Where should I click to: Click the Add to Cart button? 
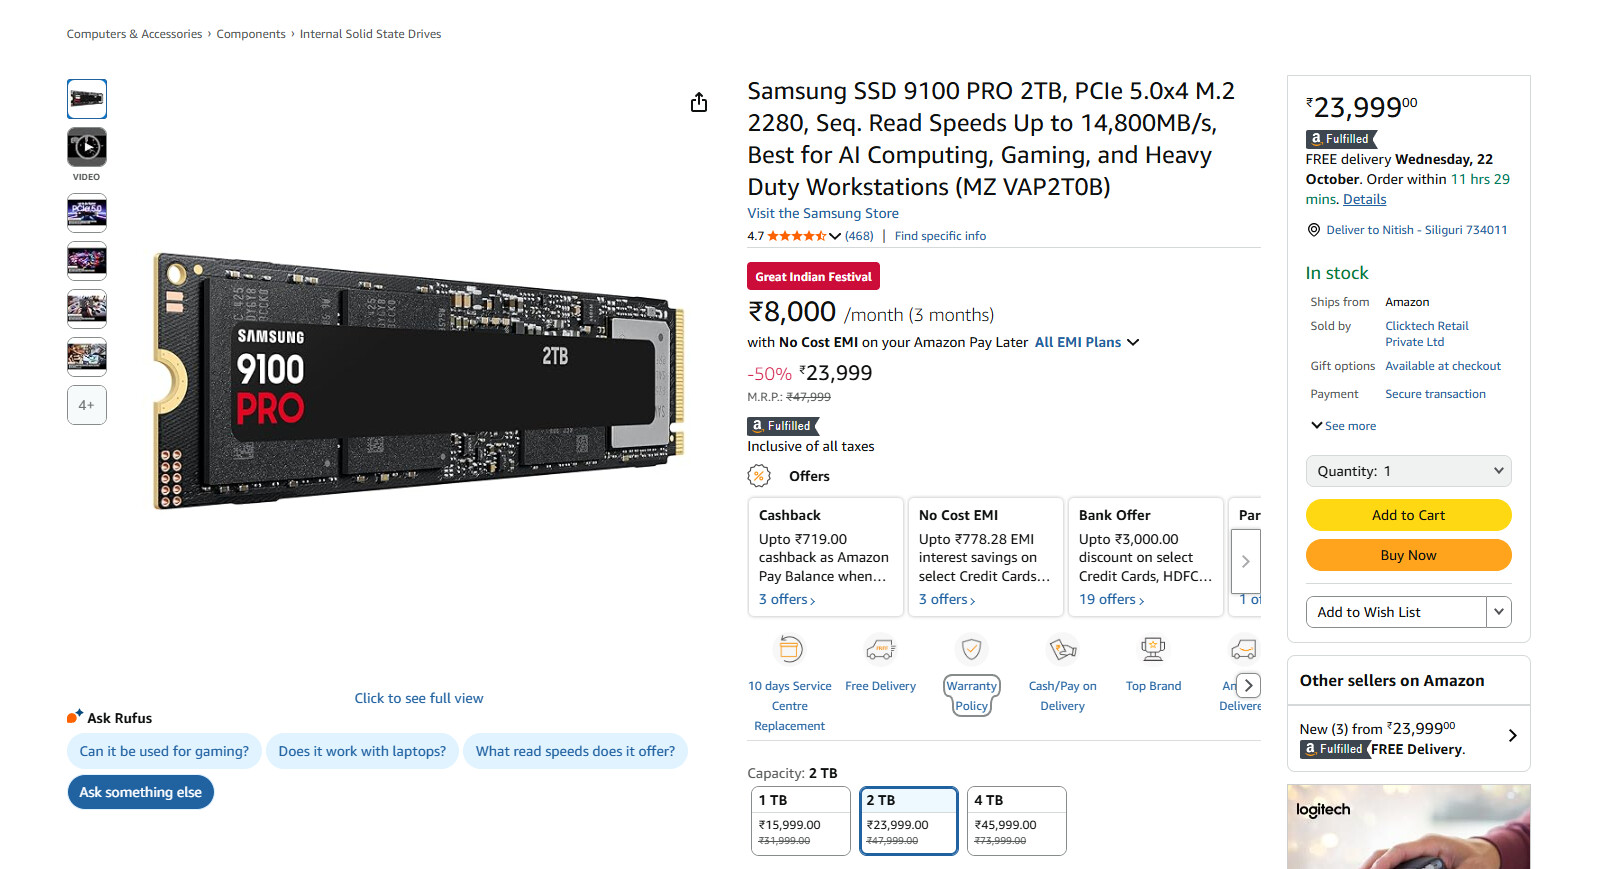(1408, 515)
